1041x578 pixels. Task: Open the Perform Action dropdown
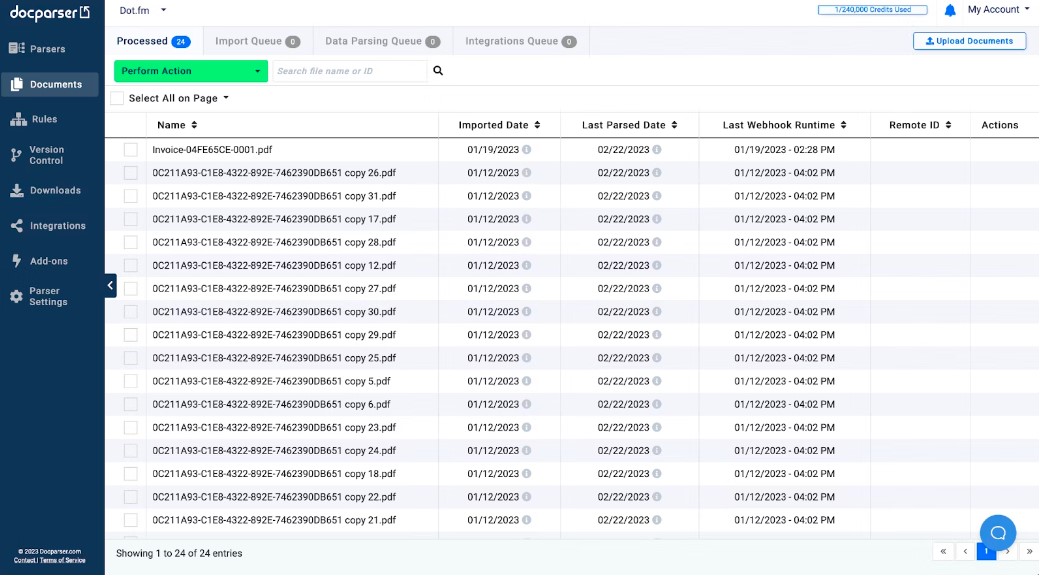coord(191,71)
